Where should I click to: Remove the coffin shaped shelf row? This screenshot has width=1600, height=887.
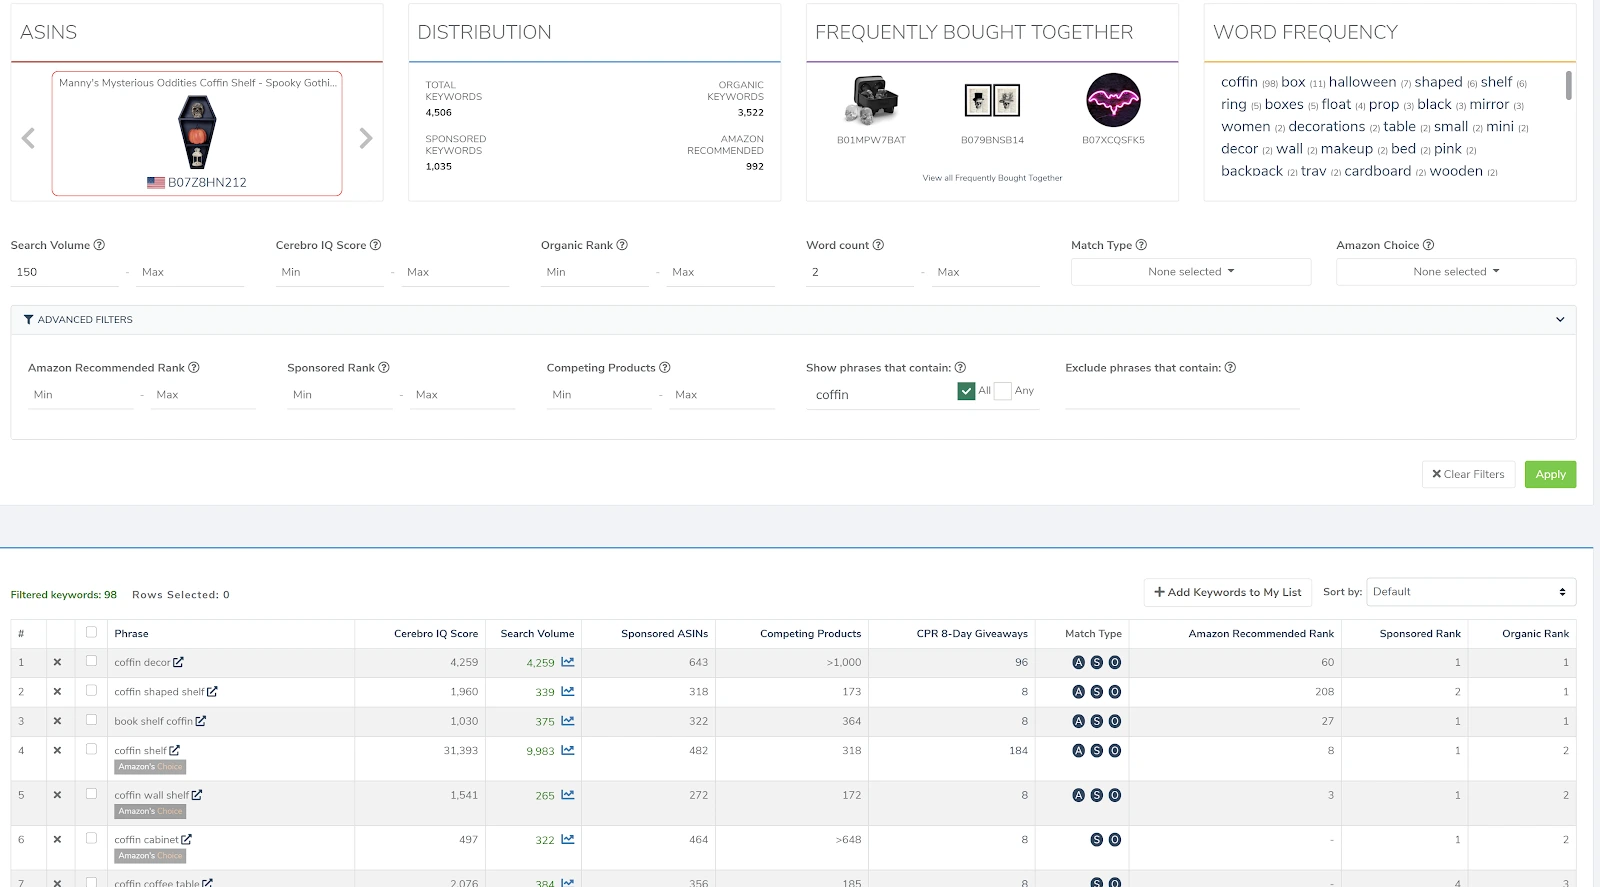tap(57, 692)
